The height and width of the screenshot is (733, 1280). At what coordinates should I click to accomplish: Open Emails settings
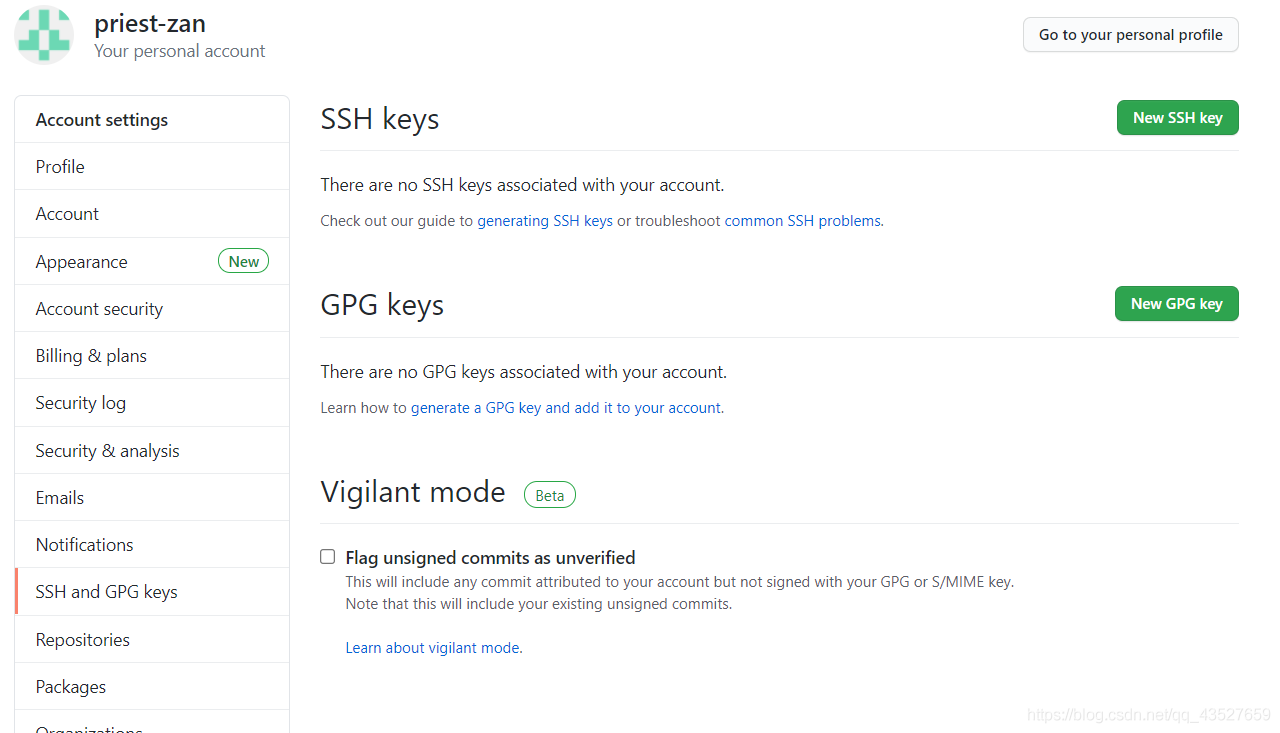coord(60,498)
